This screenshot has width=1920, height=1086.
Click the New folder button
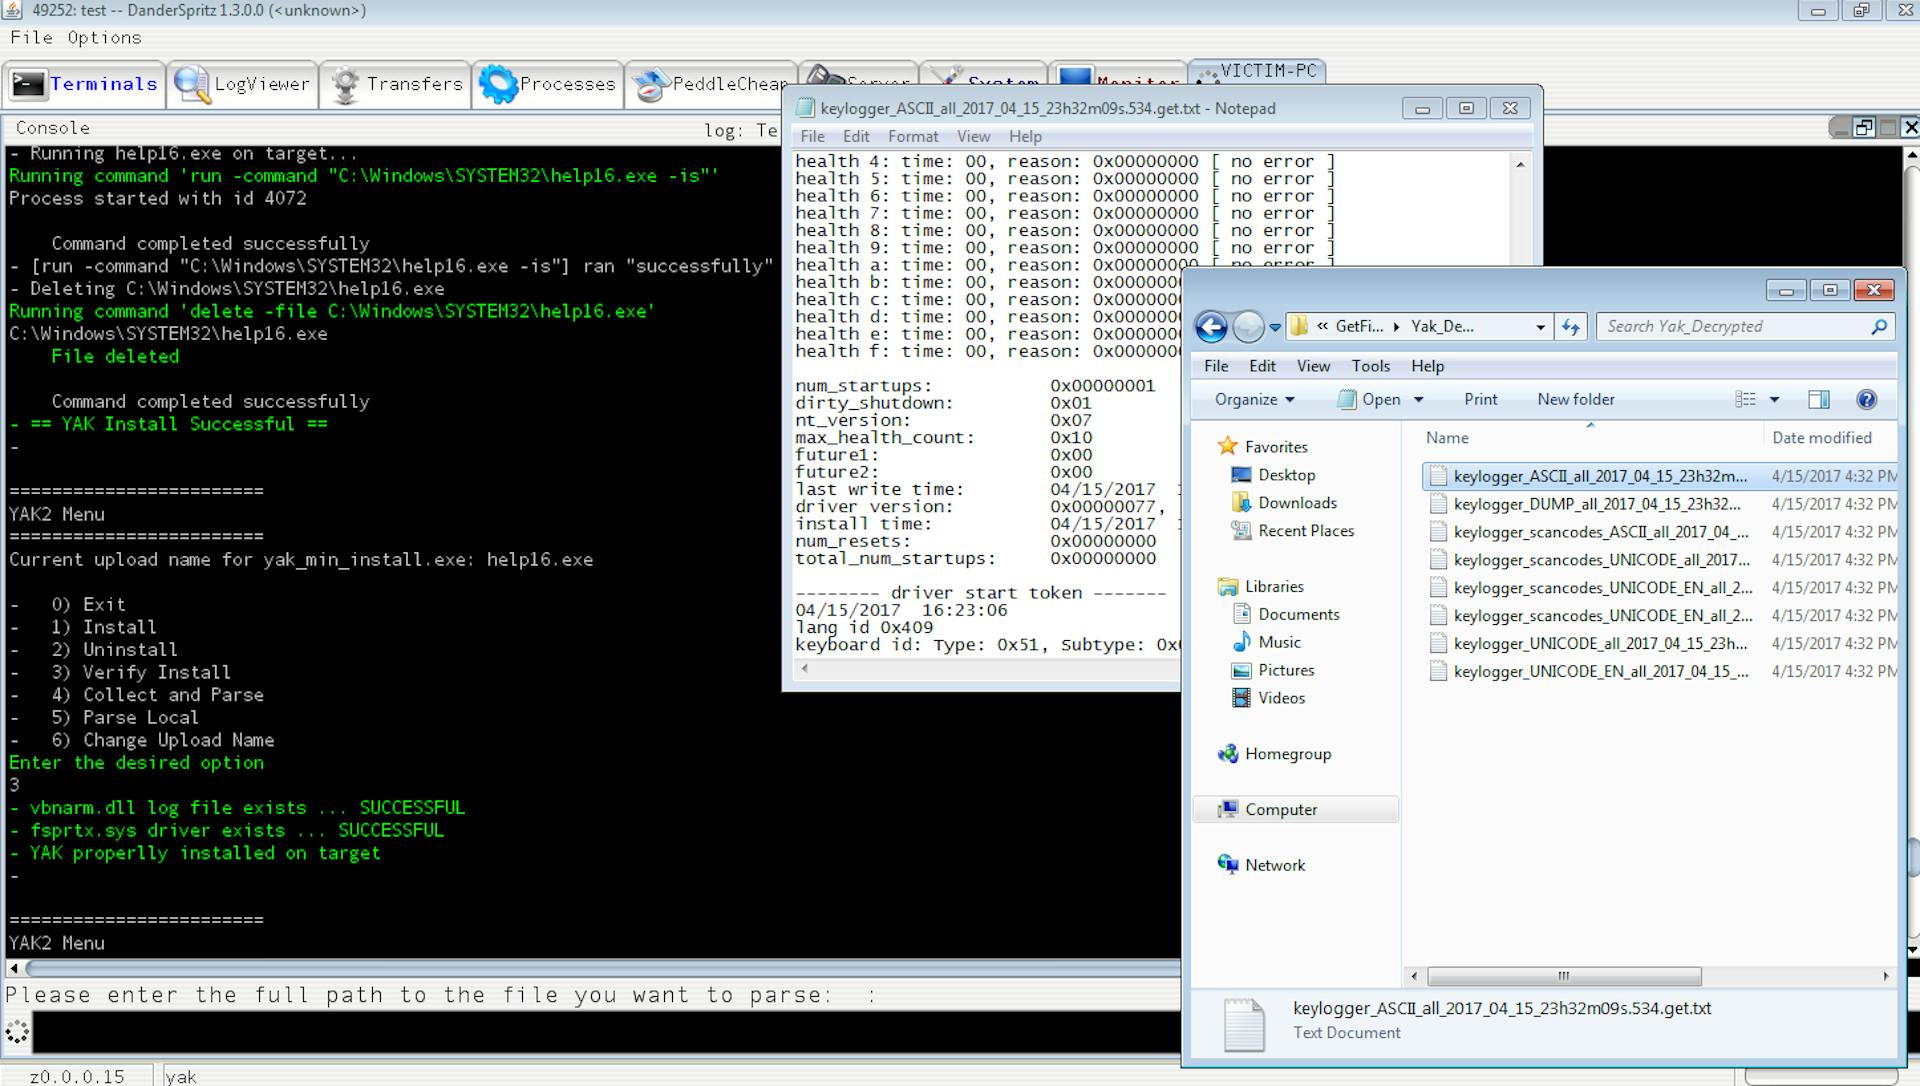pyautogui.click(x=1575, y=399)
